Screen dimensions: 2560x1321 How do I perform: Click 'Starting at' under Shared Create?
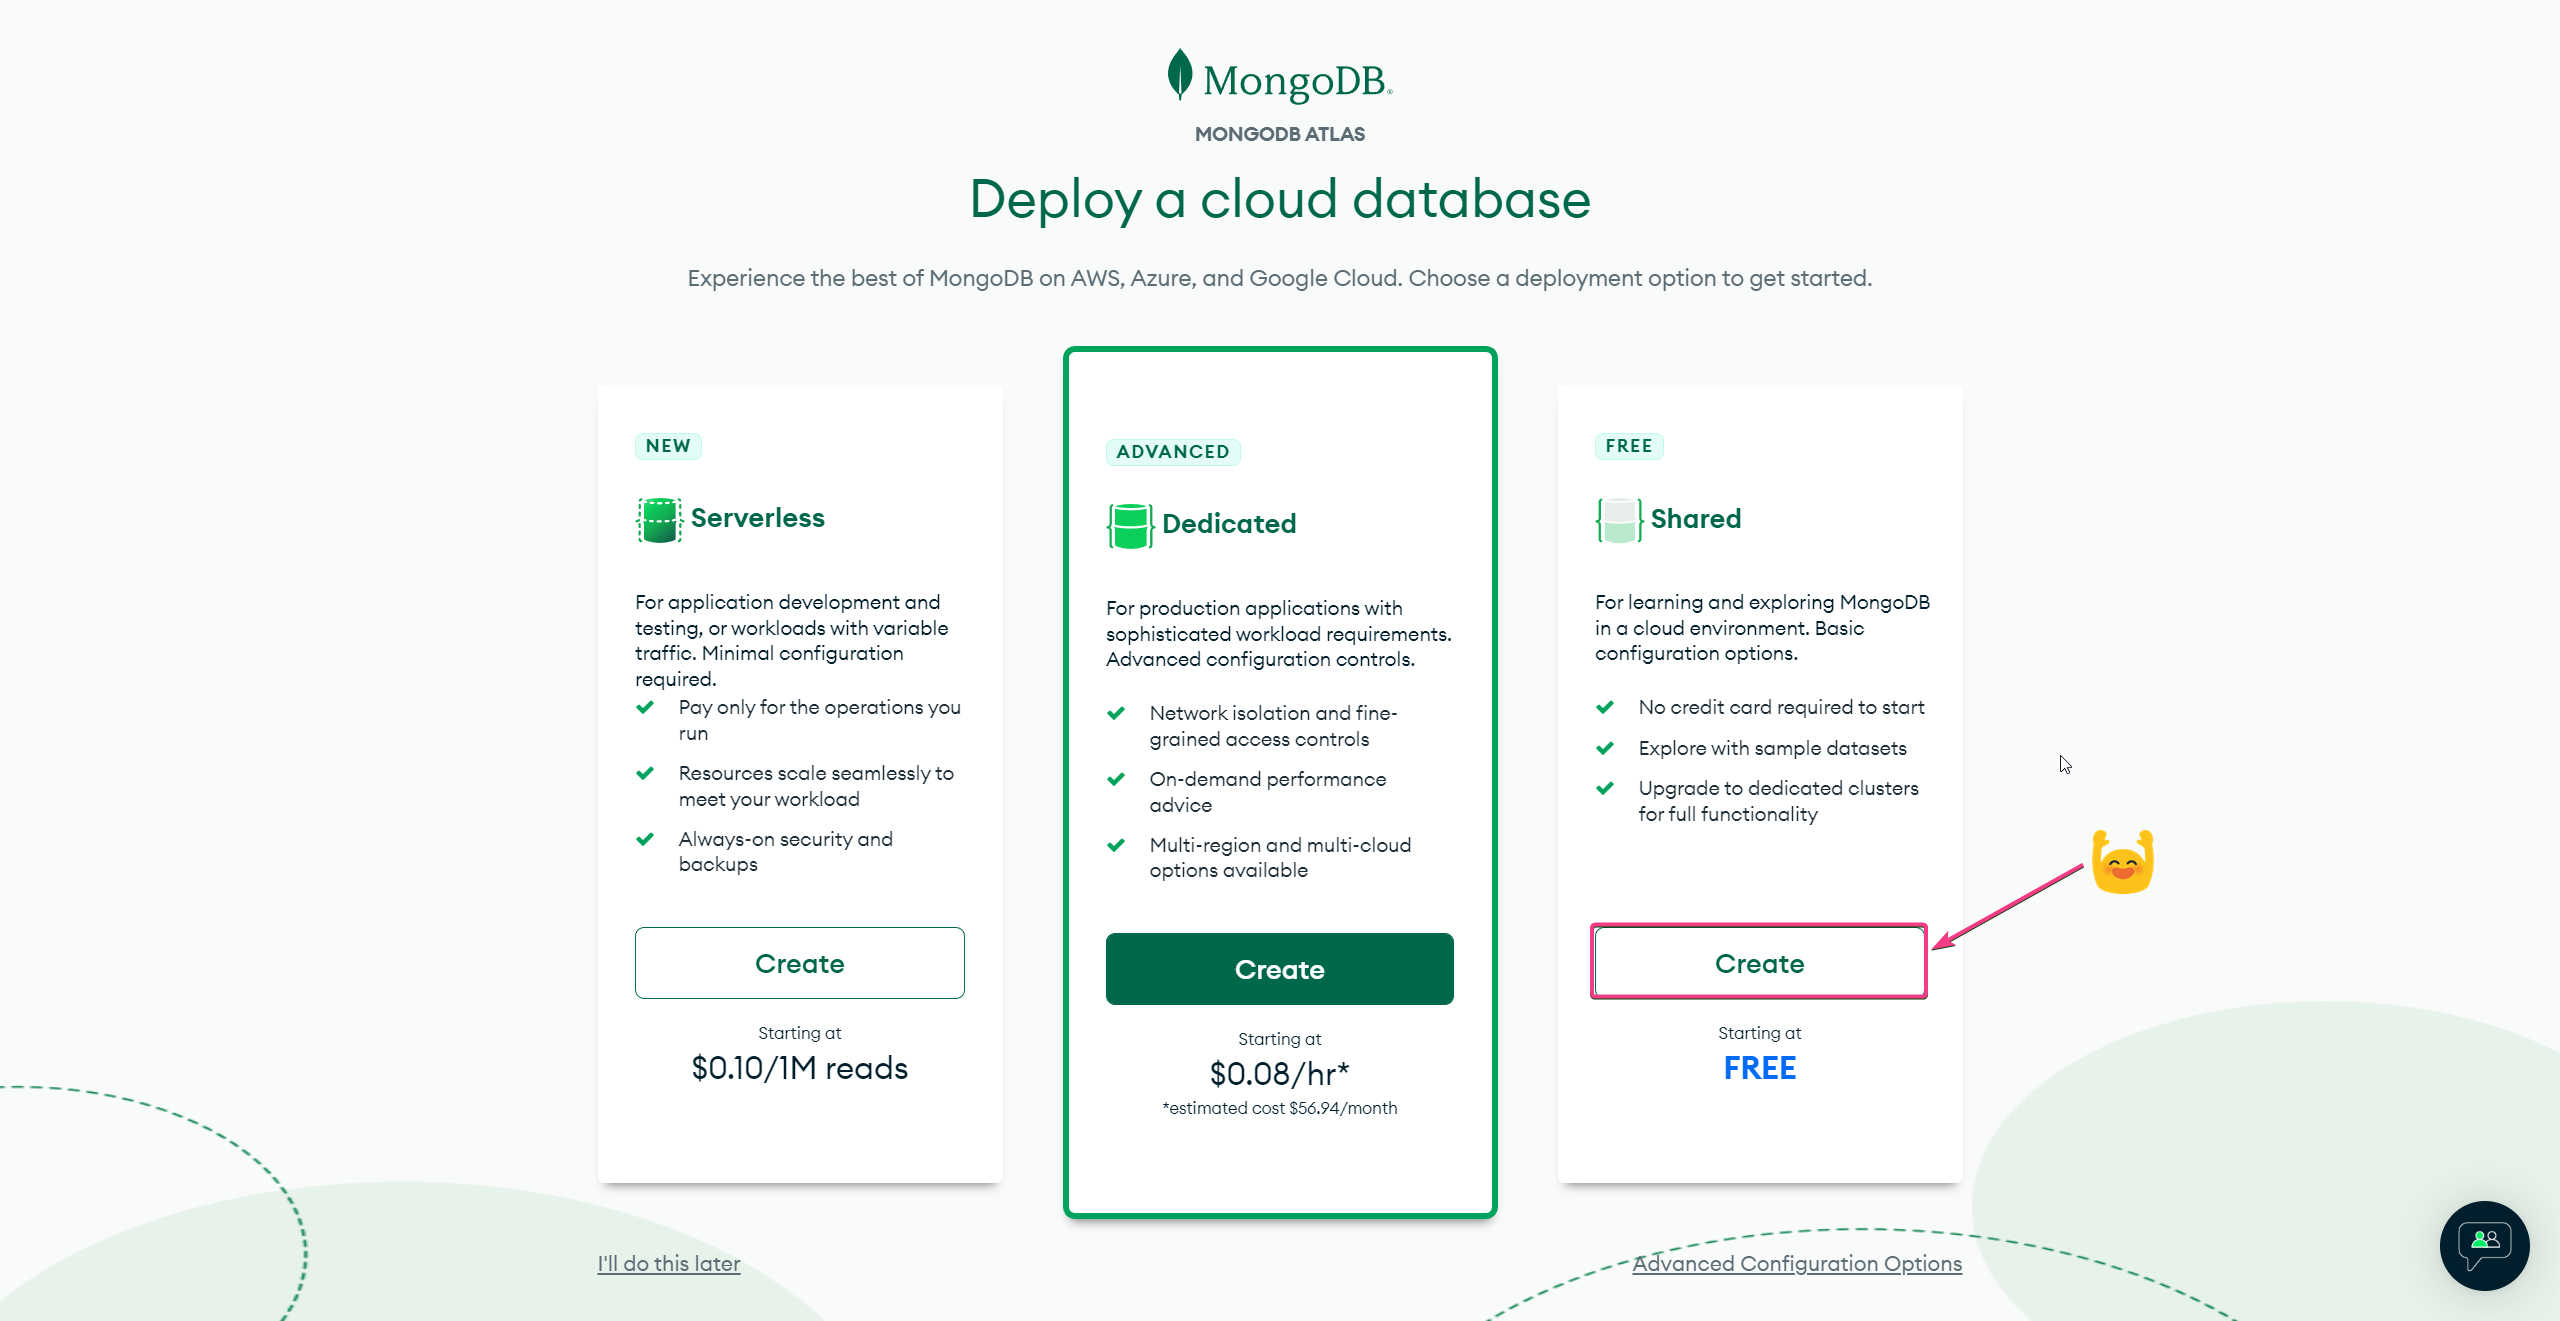1759,1033
